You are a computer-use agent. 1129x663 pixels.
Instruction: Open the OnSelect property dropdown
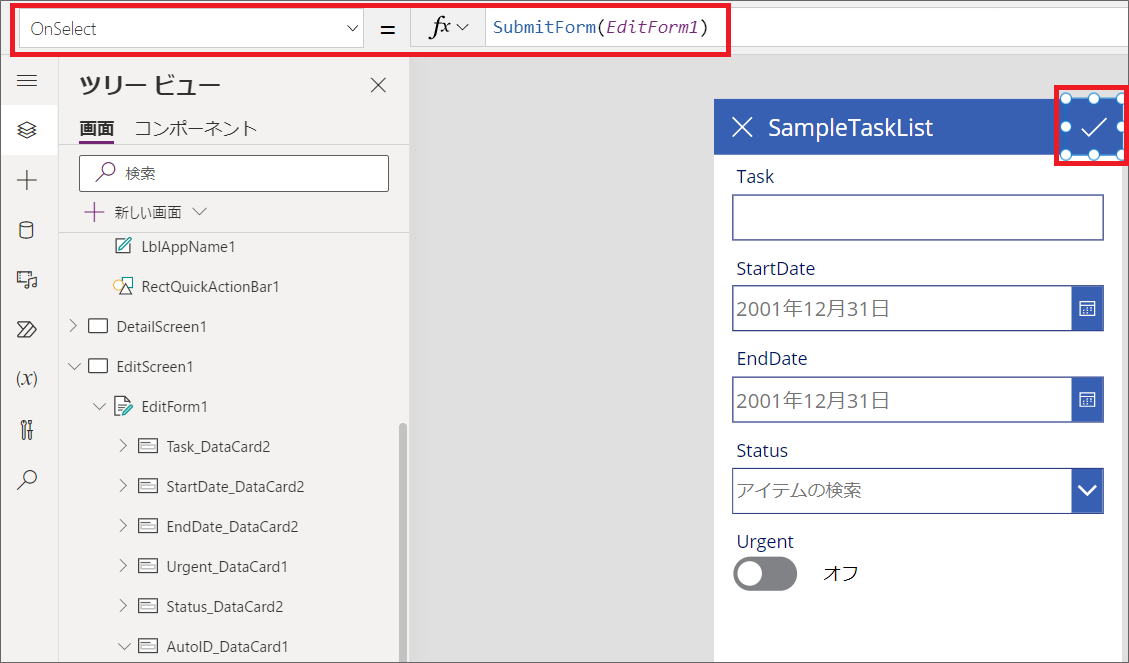[350, 28]
